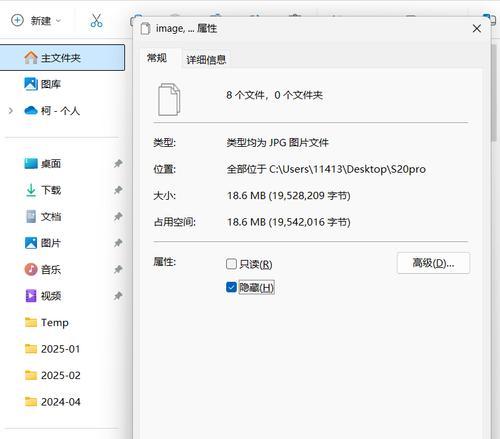Go to 下载 downloads folder
500x439 pixels.
pos(43,190)
